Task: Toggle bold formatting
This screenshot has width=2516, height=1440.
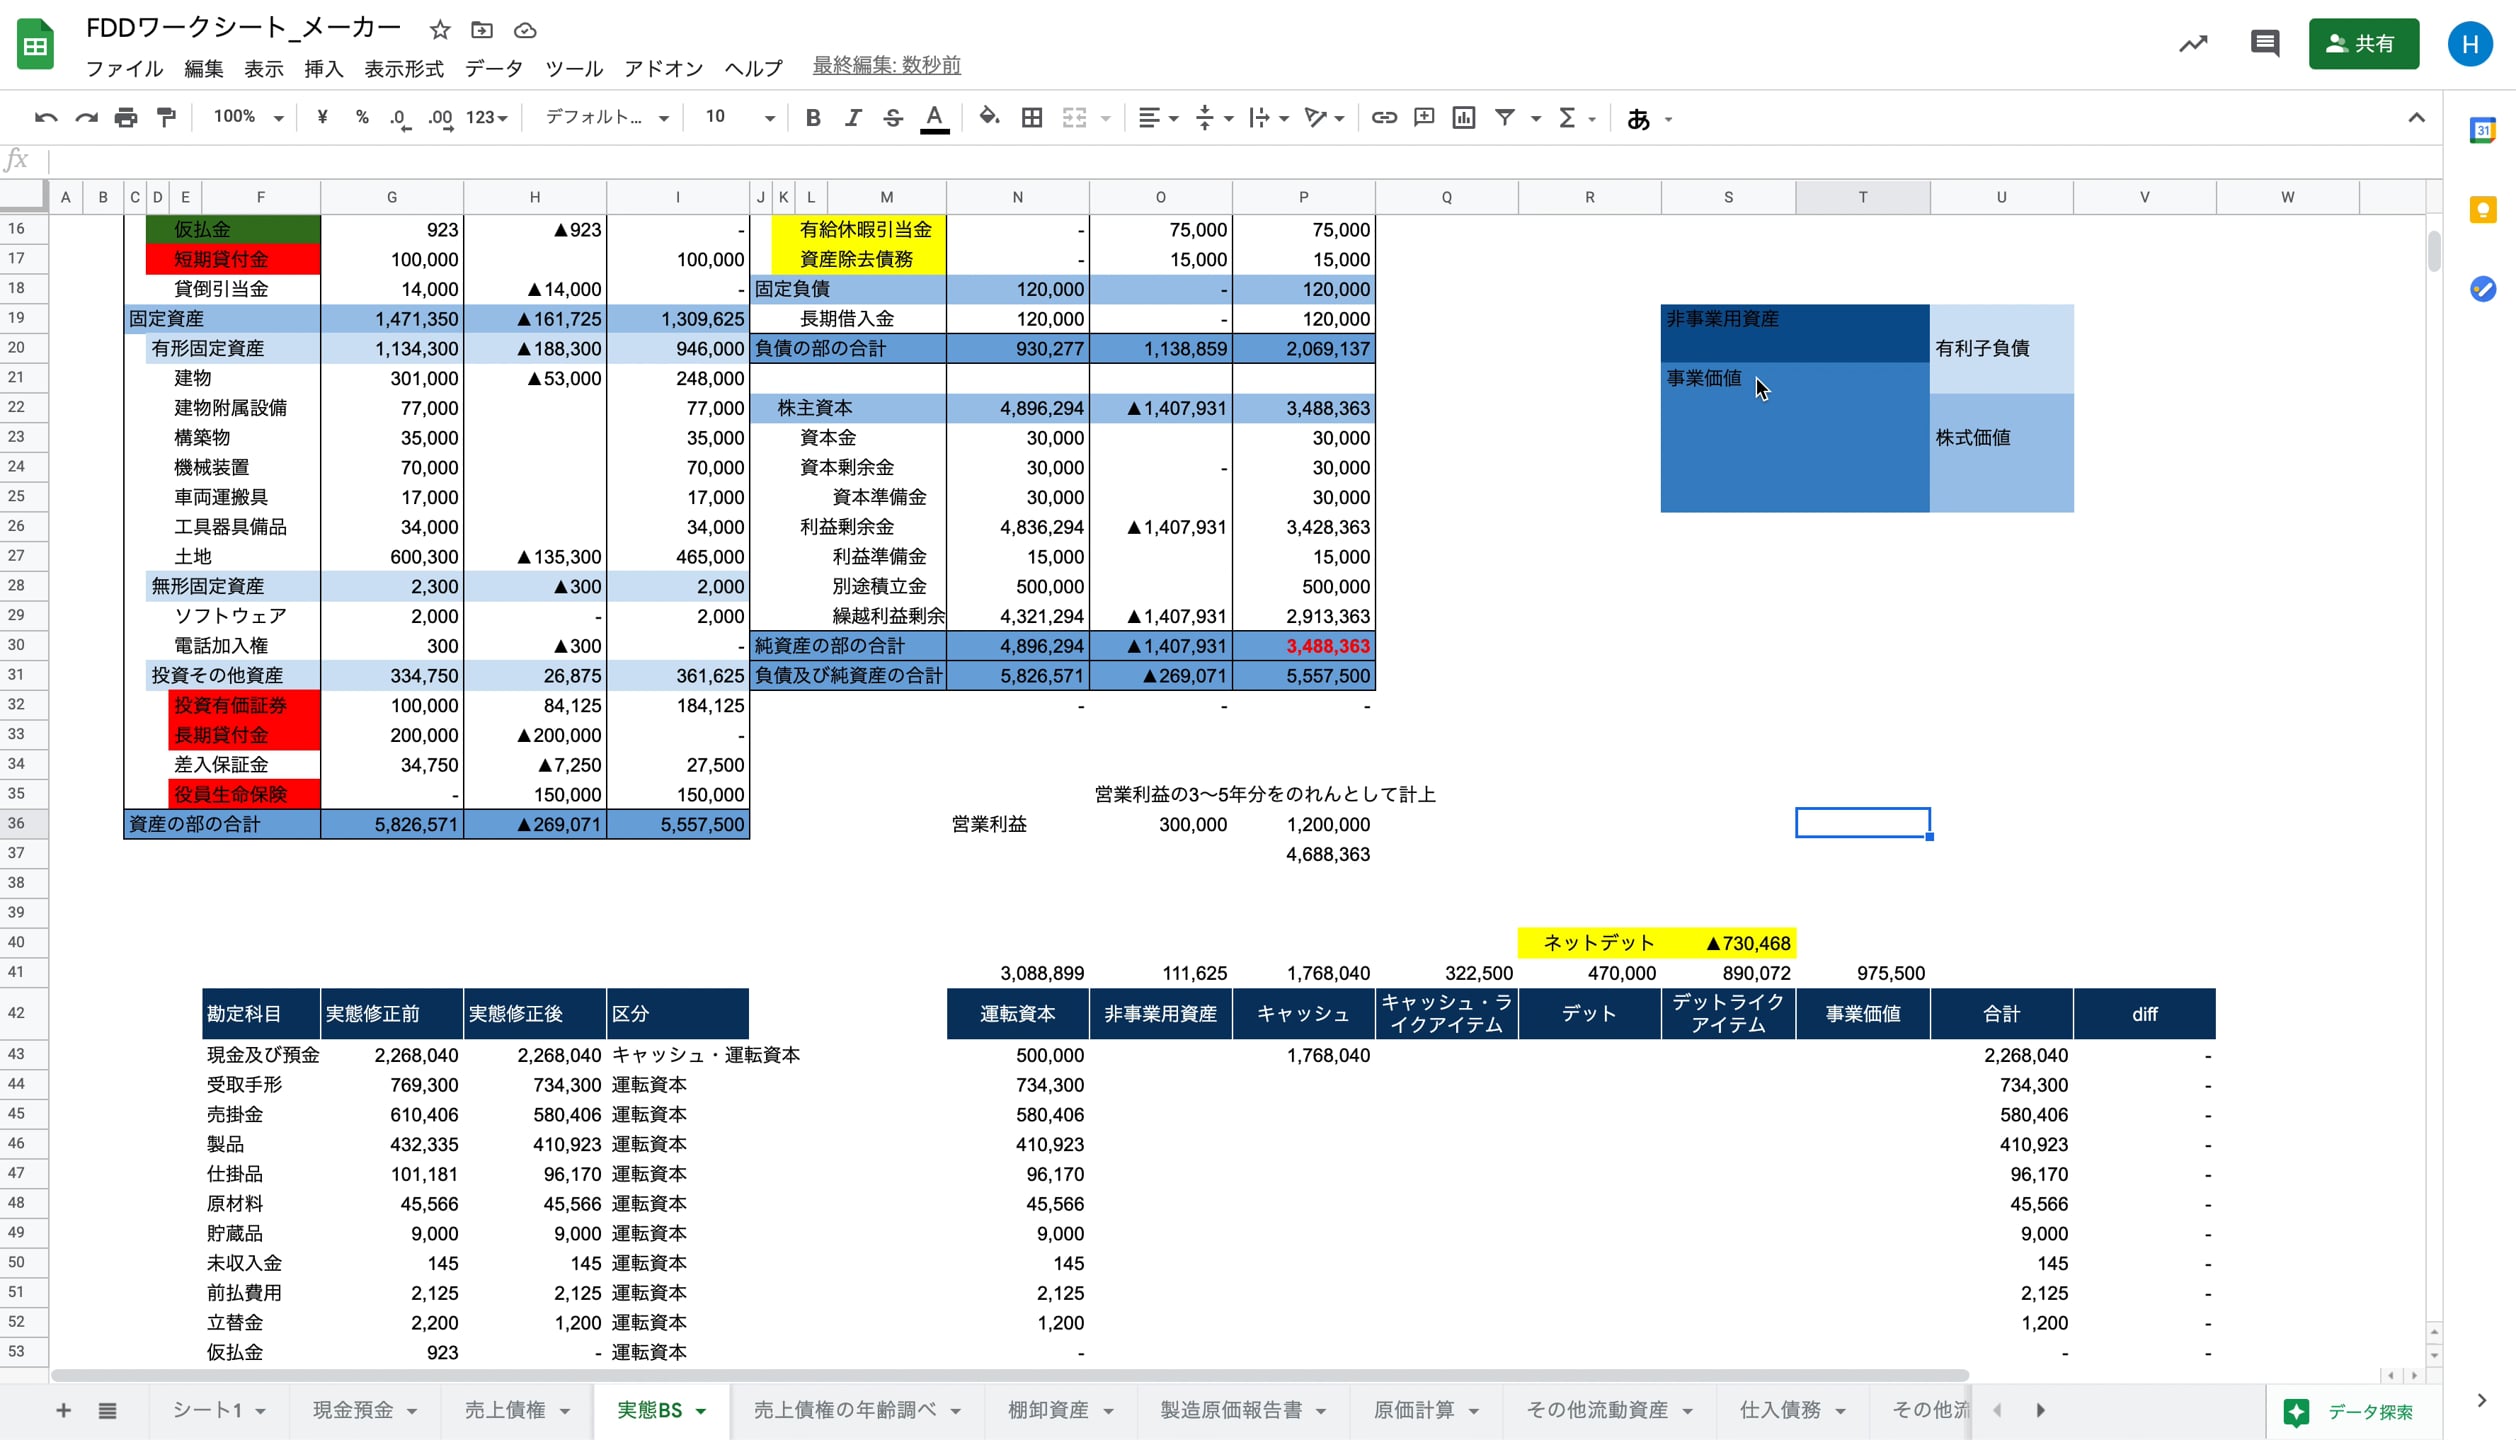Action: pyautogui.click(x=813, y=118)
